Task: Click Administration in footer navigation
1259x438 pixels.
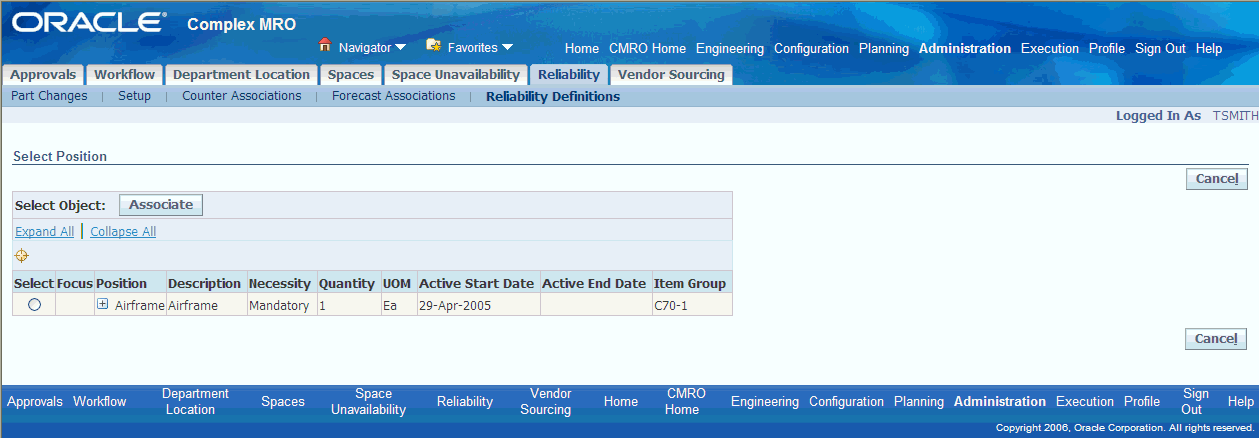Action: [x=1000, y=401]
